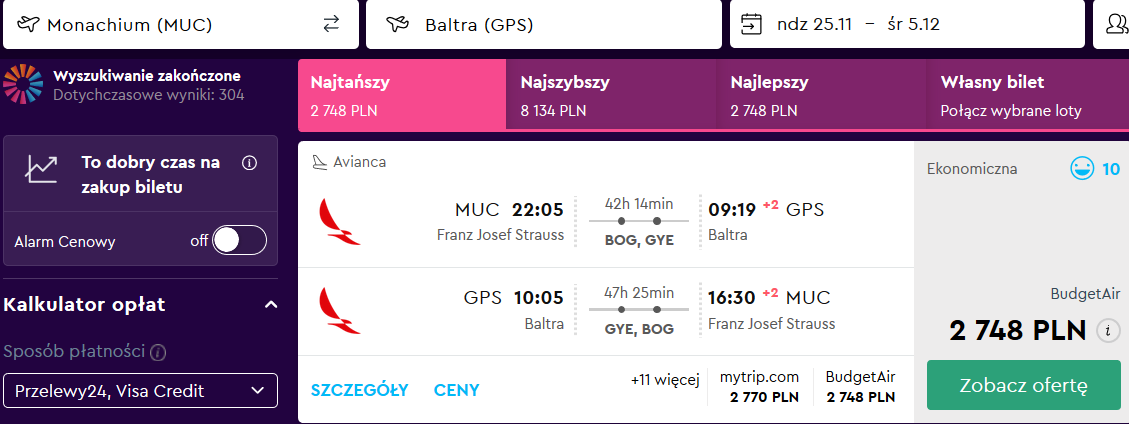The height and width of the screenshot is (424, 1129).
Task: Click info icon next to the price advice
Action: (250, 163)
